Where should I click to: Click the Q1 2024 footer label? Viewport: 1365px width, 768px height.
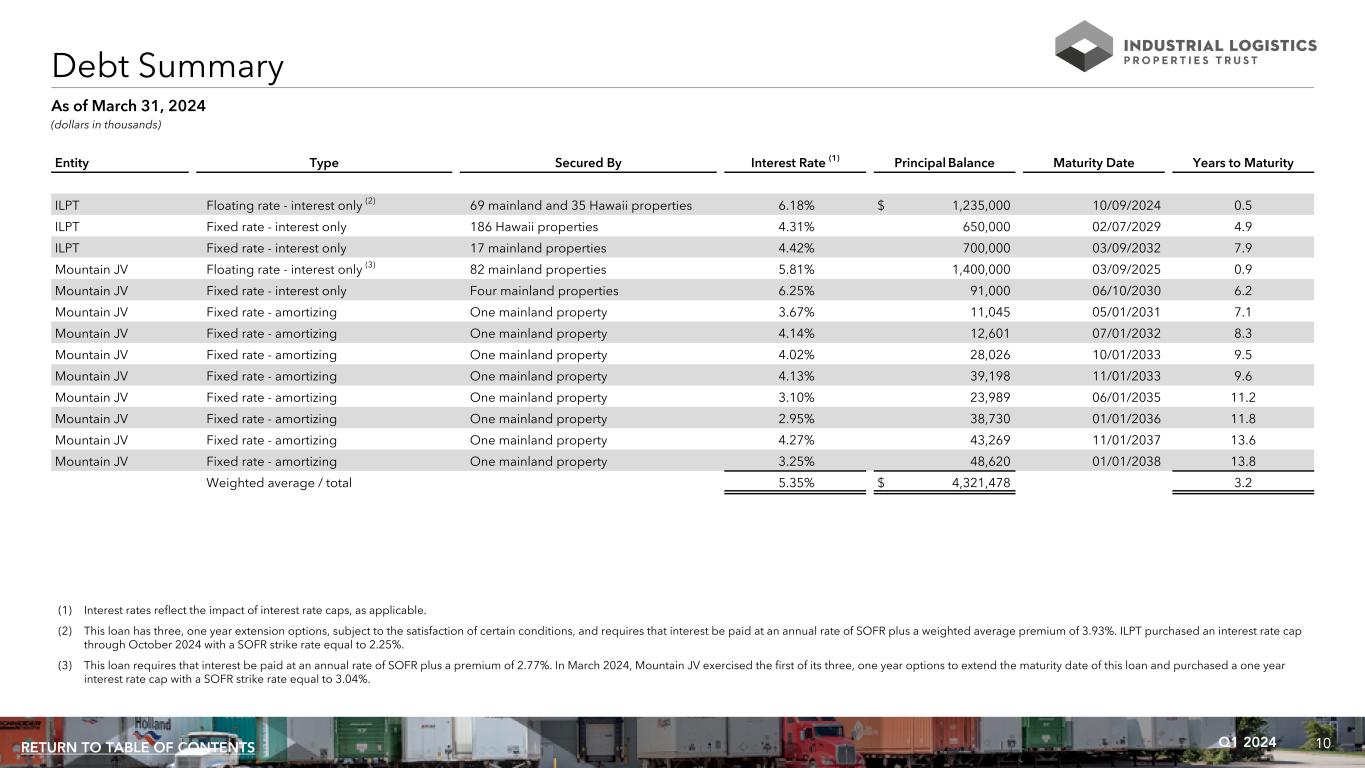coord(1247,742)
